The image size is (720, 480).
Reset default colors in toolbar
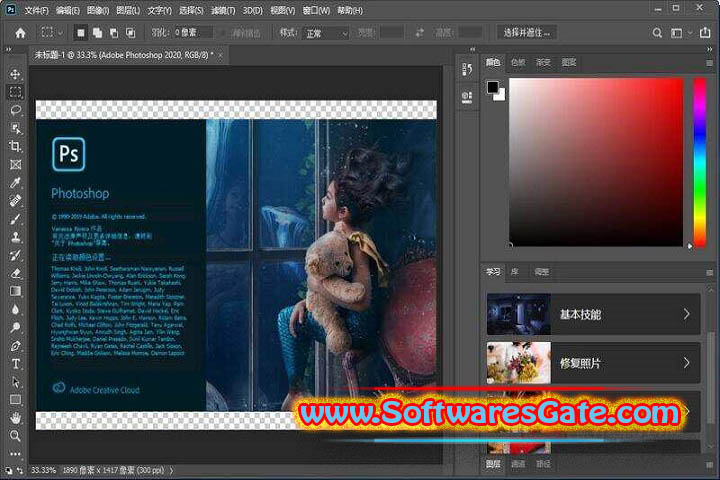point(9,470)
